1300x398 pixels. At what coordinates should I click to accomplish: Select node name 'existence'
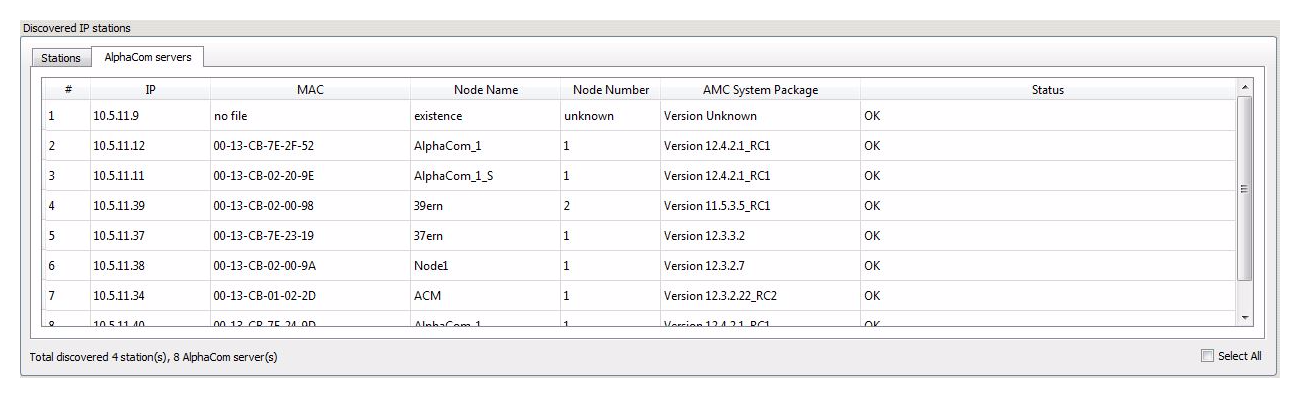[x=486, y=116]
